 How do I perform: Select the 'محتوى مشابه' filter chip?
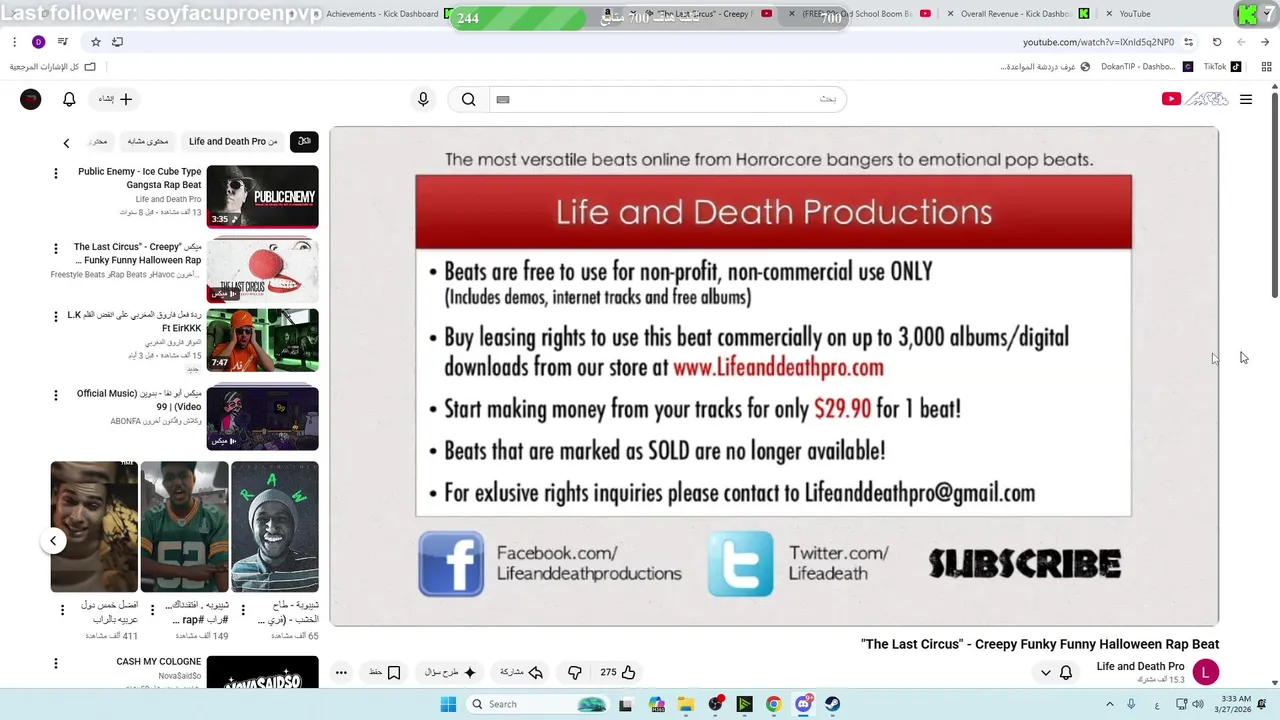coord(148,141)
